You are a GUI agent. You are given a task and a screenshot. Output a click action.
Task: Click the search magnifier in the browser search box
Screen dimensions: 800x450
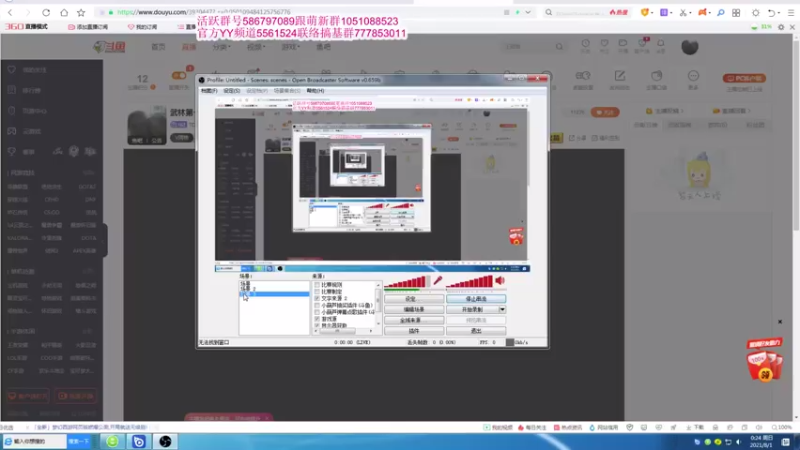coord(548,12)
